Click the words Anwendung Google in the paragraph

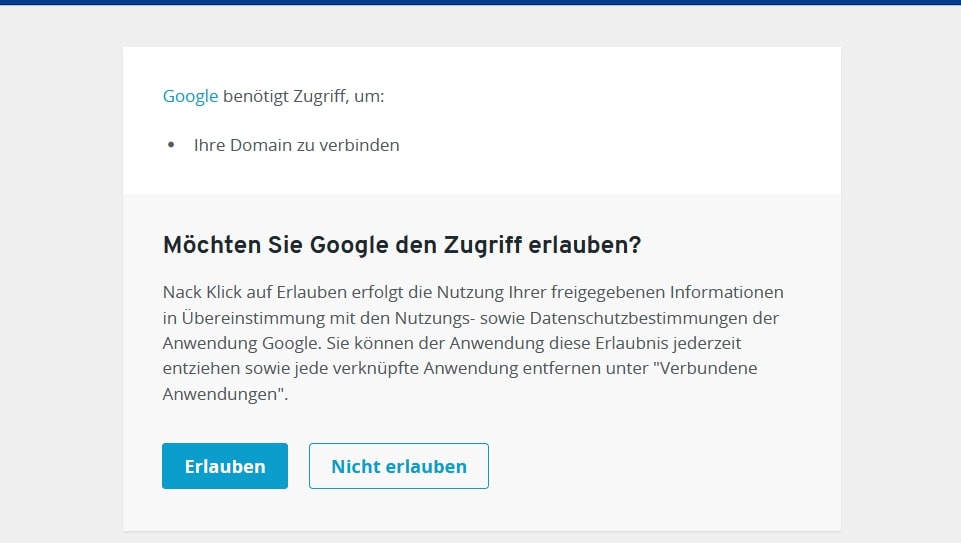[x=241, y=343]
